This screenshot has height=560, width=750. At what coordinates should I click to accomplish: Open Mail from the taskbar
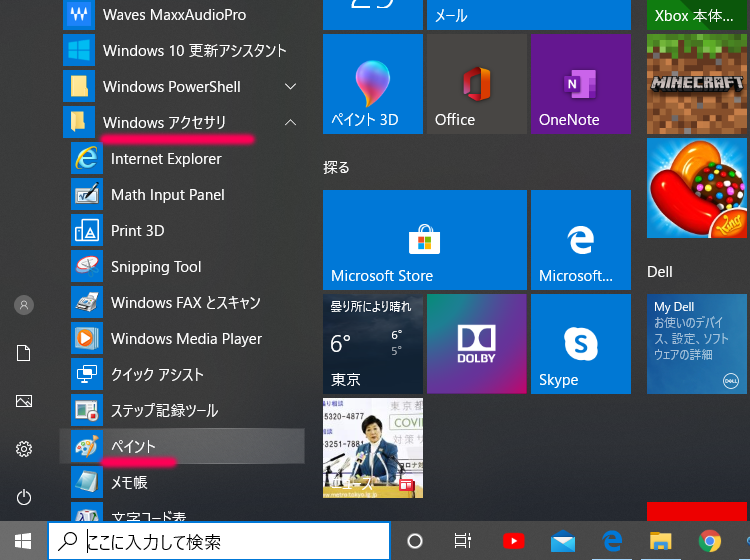tap(562, 541)
